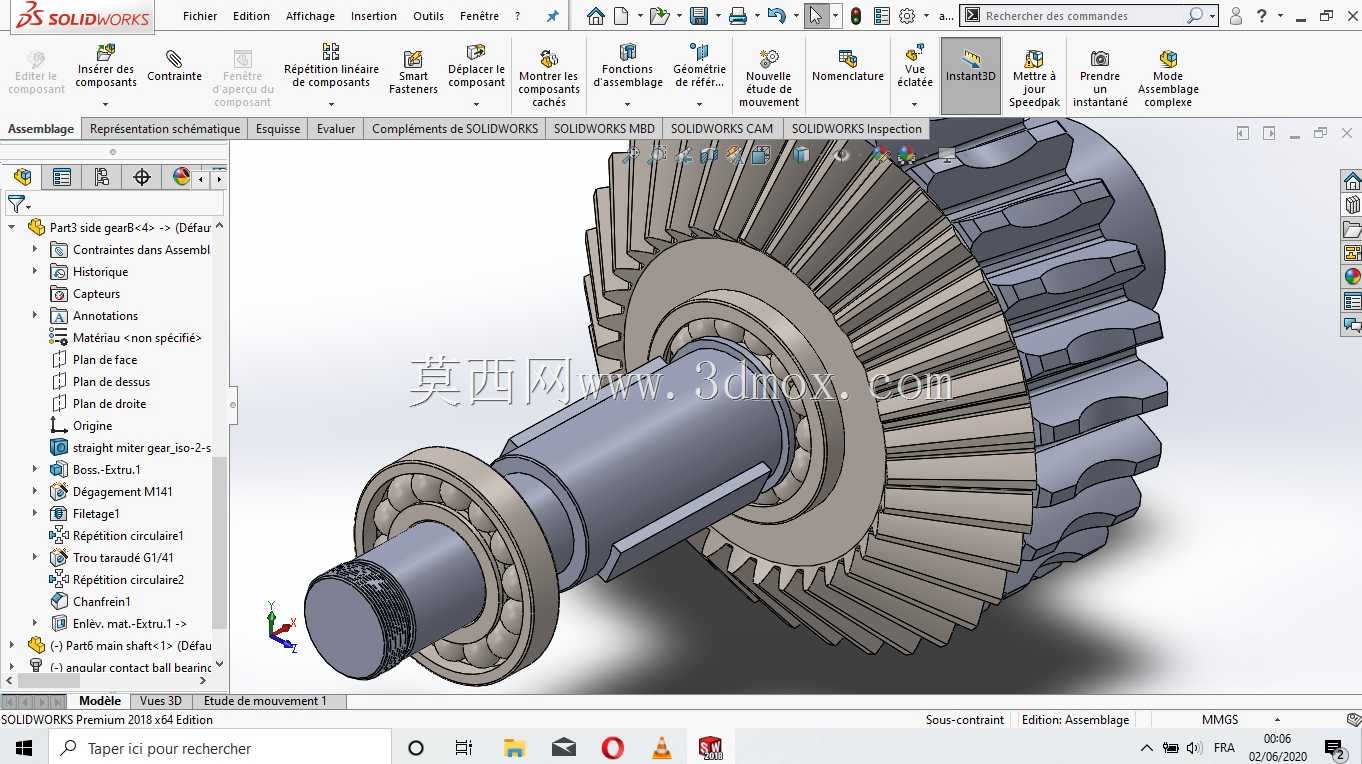Click the Home icon in the quick toolbar
1362x764 pixels.
[x=596, y=16]
